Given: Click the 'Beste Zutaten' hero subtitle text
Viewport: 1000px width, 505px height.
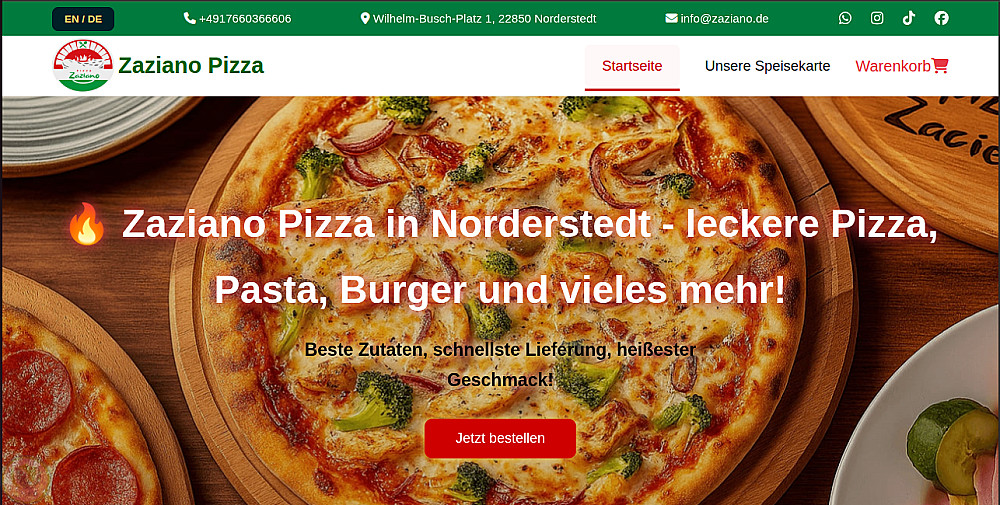Looking at the screenshot, I should (x=500, y=365).
